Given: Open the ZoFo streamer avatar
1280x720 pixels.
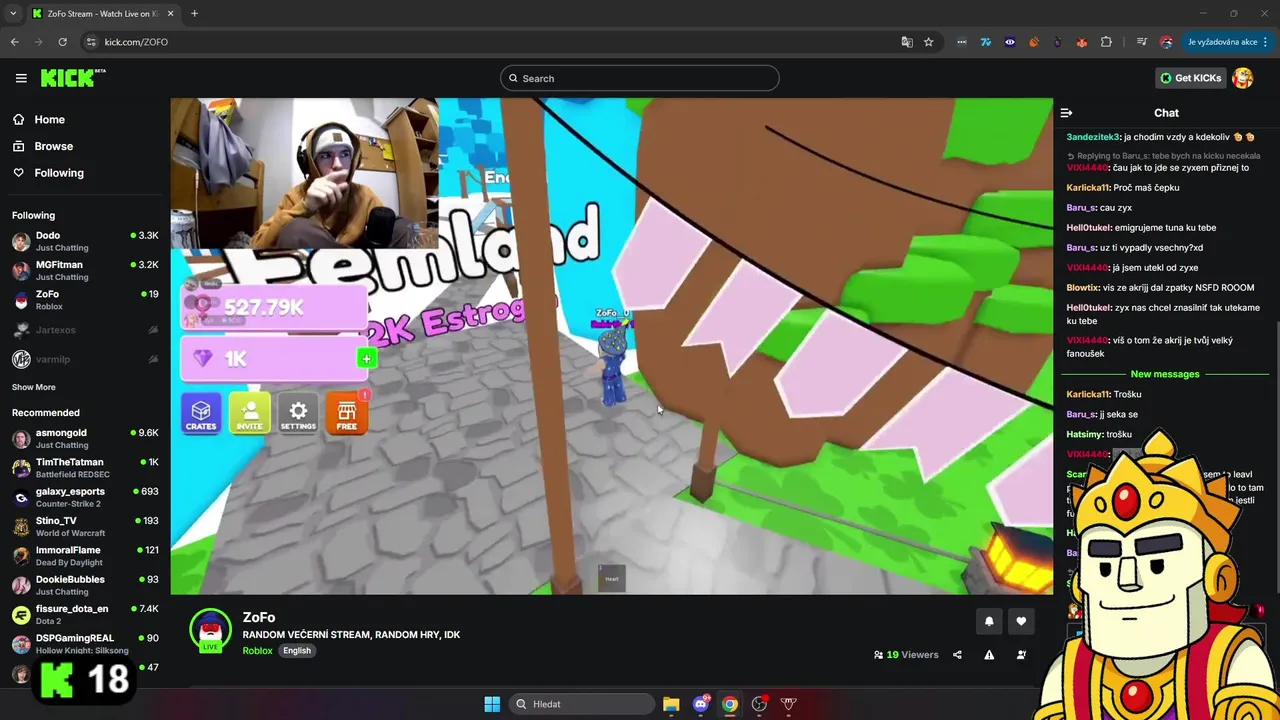Looking at the screenshot, I should [211, 630].
